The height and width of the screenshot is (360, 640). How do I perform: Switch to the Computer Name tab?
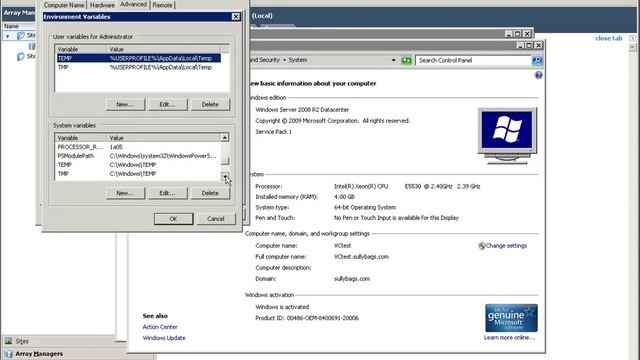[x=64, y=5]
